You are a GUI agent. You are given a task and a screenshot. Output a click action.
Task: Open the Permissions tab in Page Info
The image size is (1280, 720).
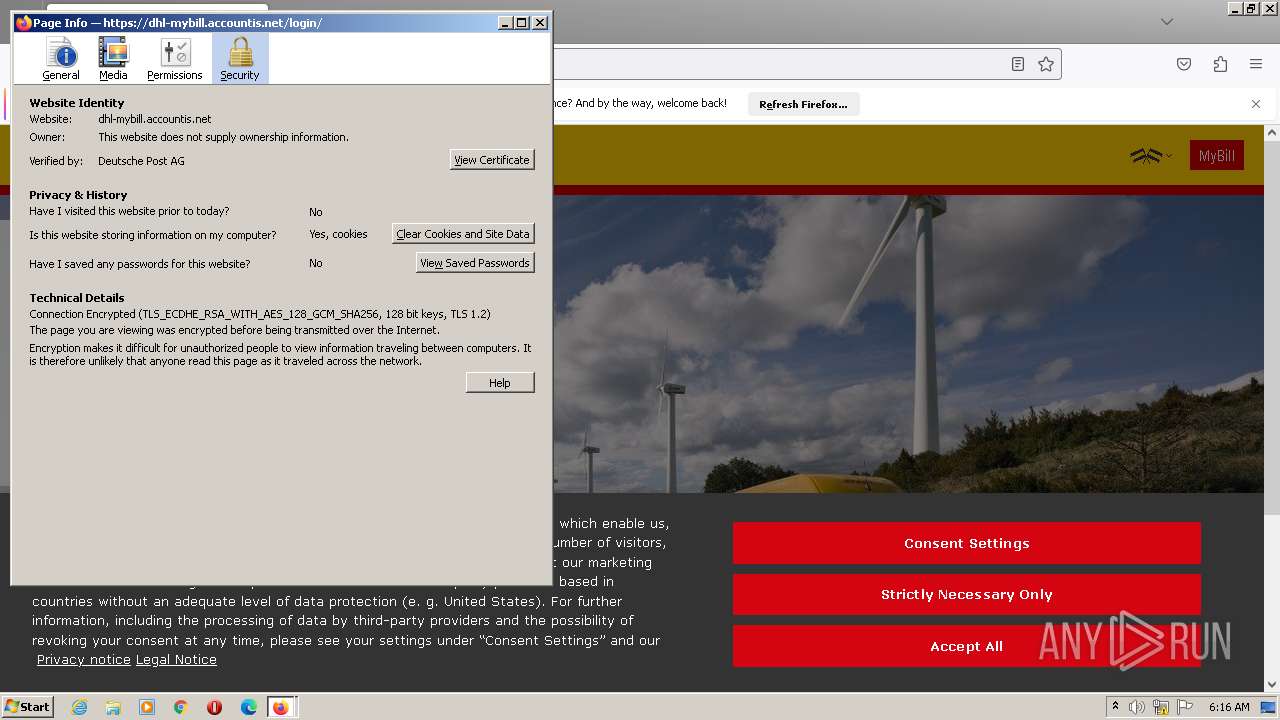[x=175, y=59]
